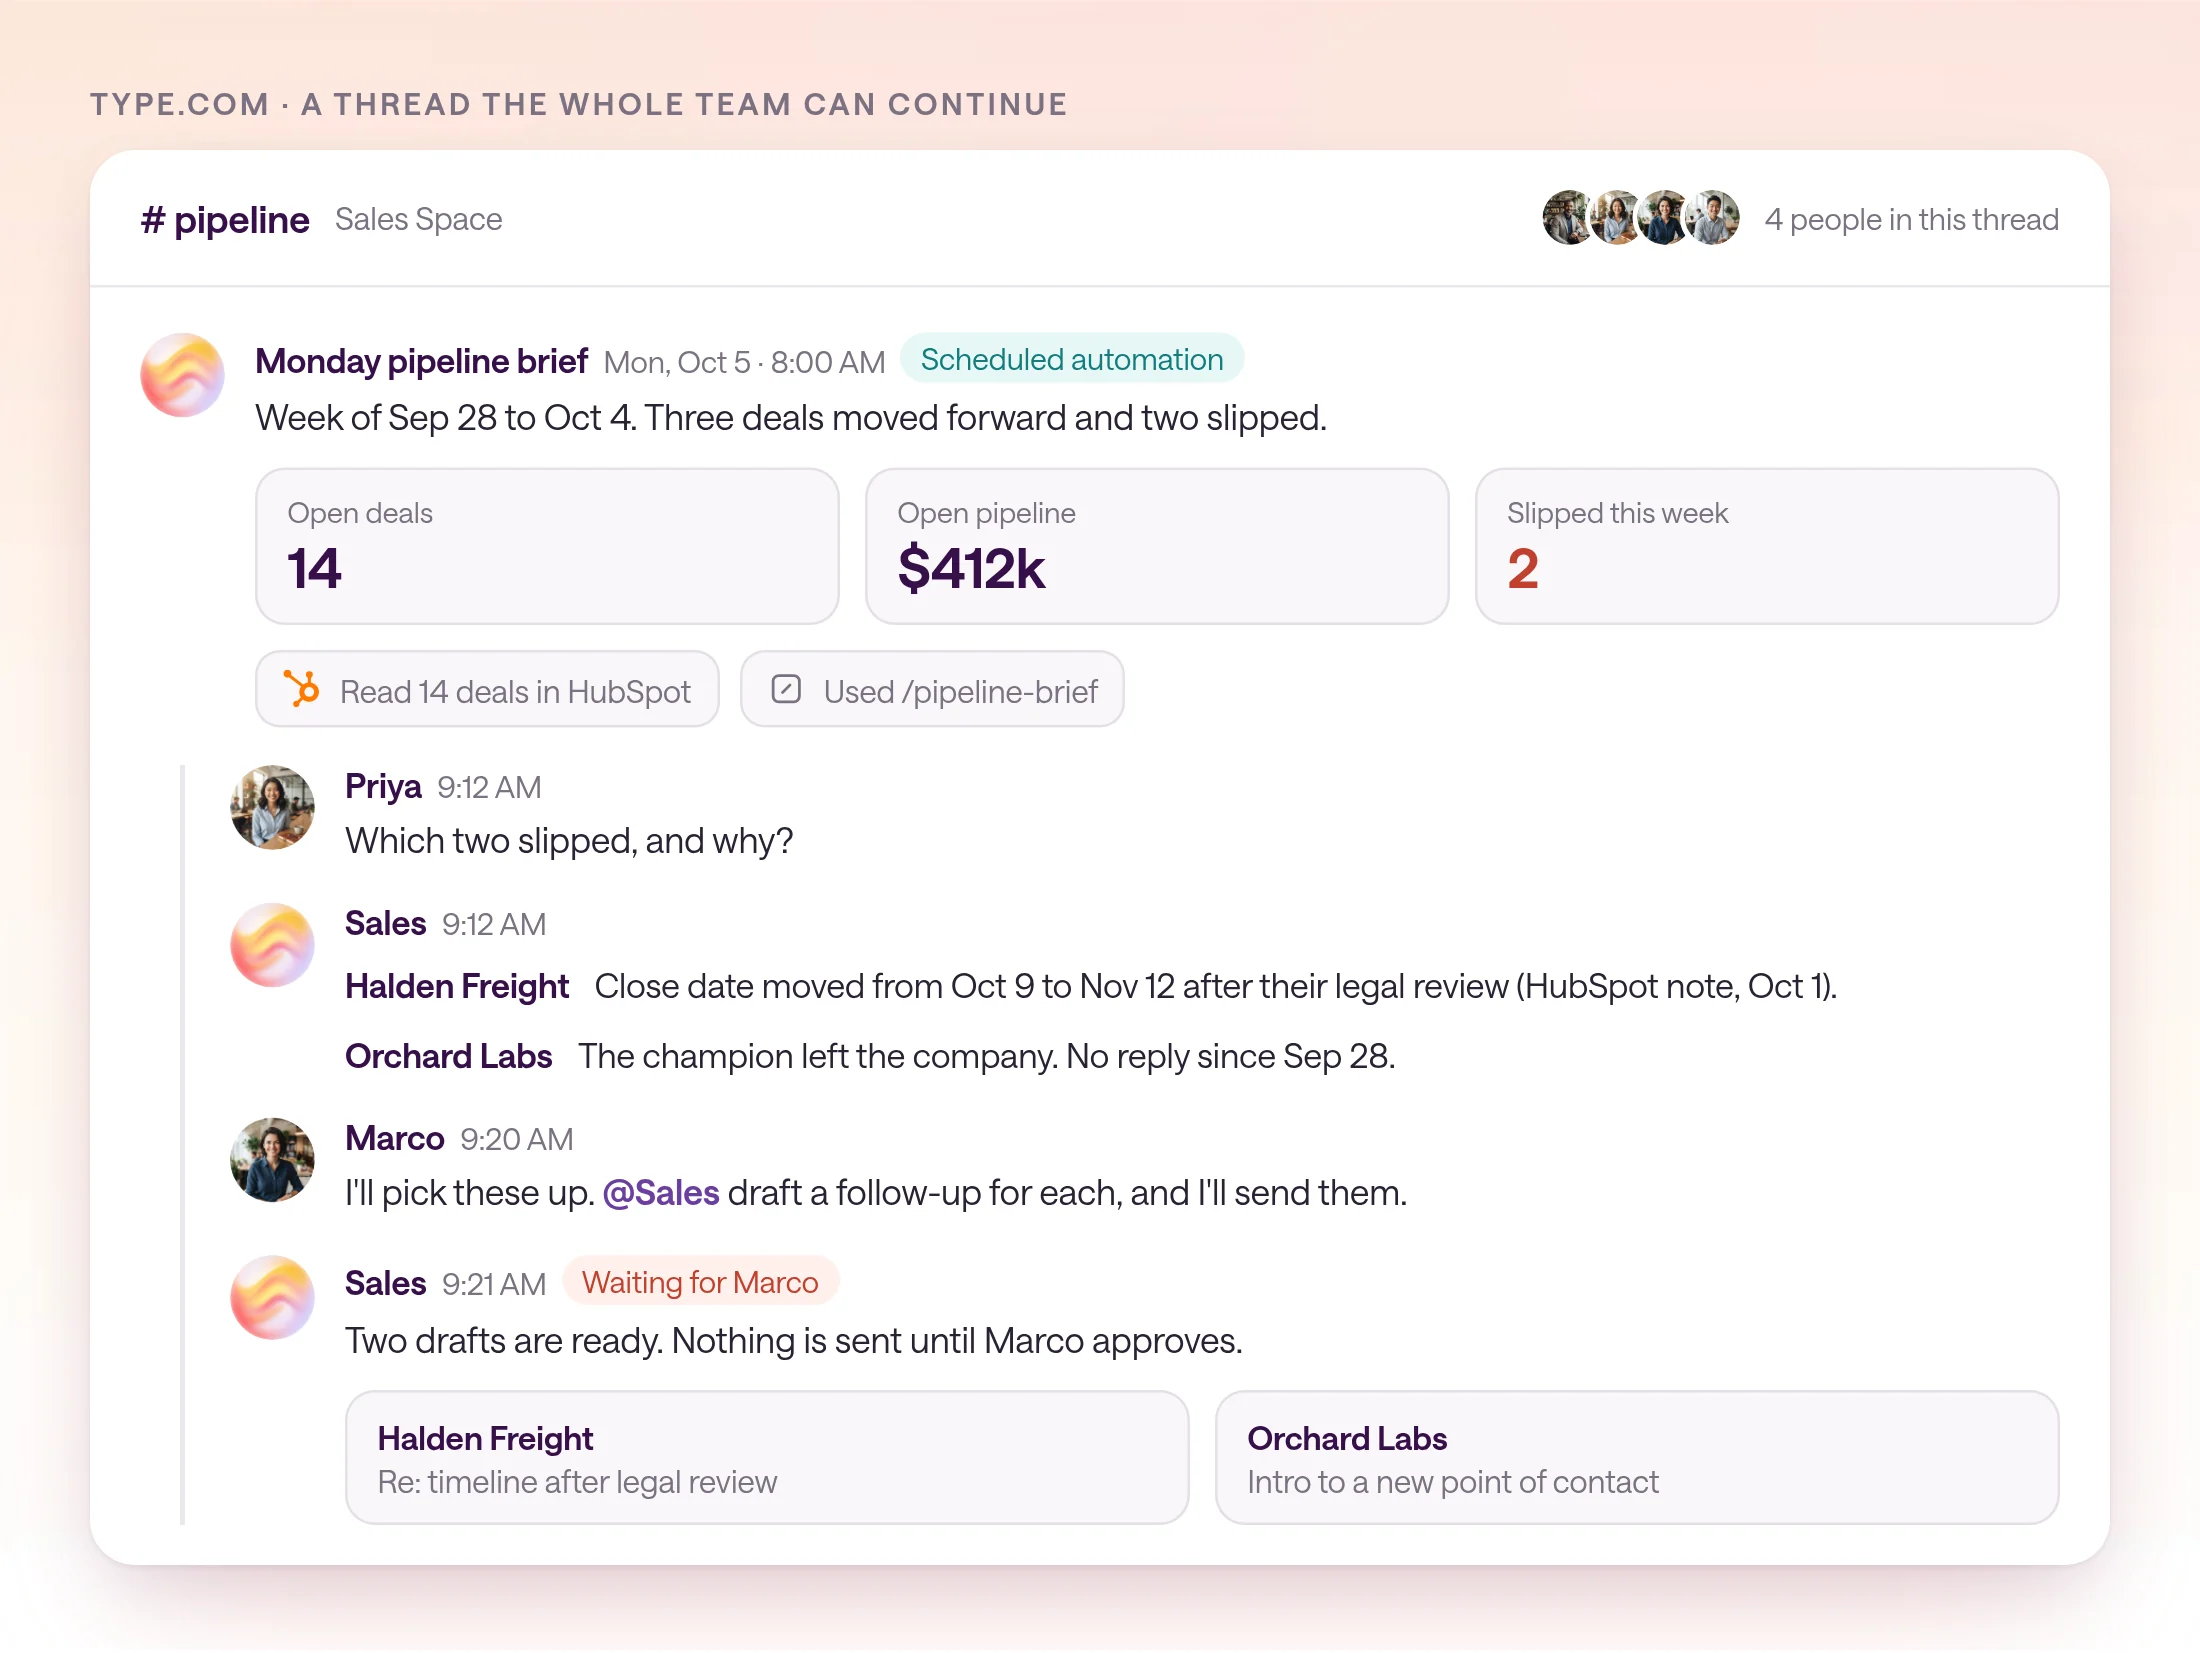Click the Monday pipeline brief sender name

pyautogui.click(x=421, y=361)
